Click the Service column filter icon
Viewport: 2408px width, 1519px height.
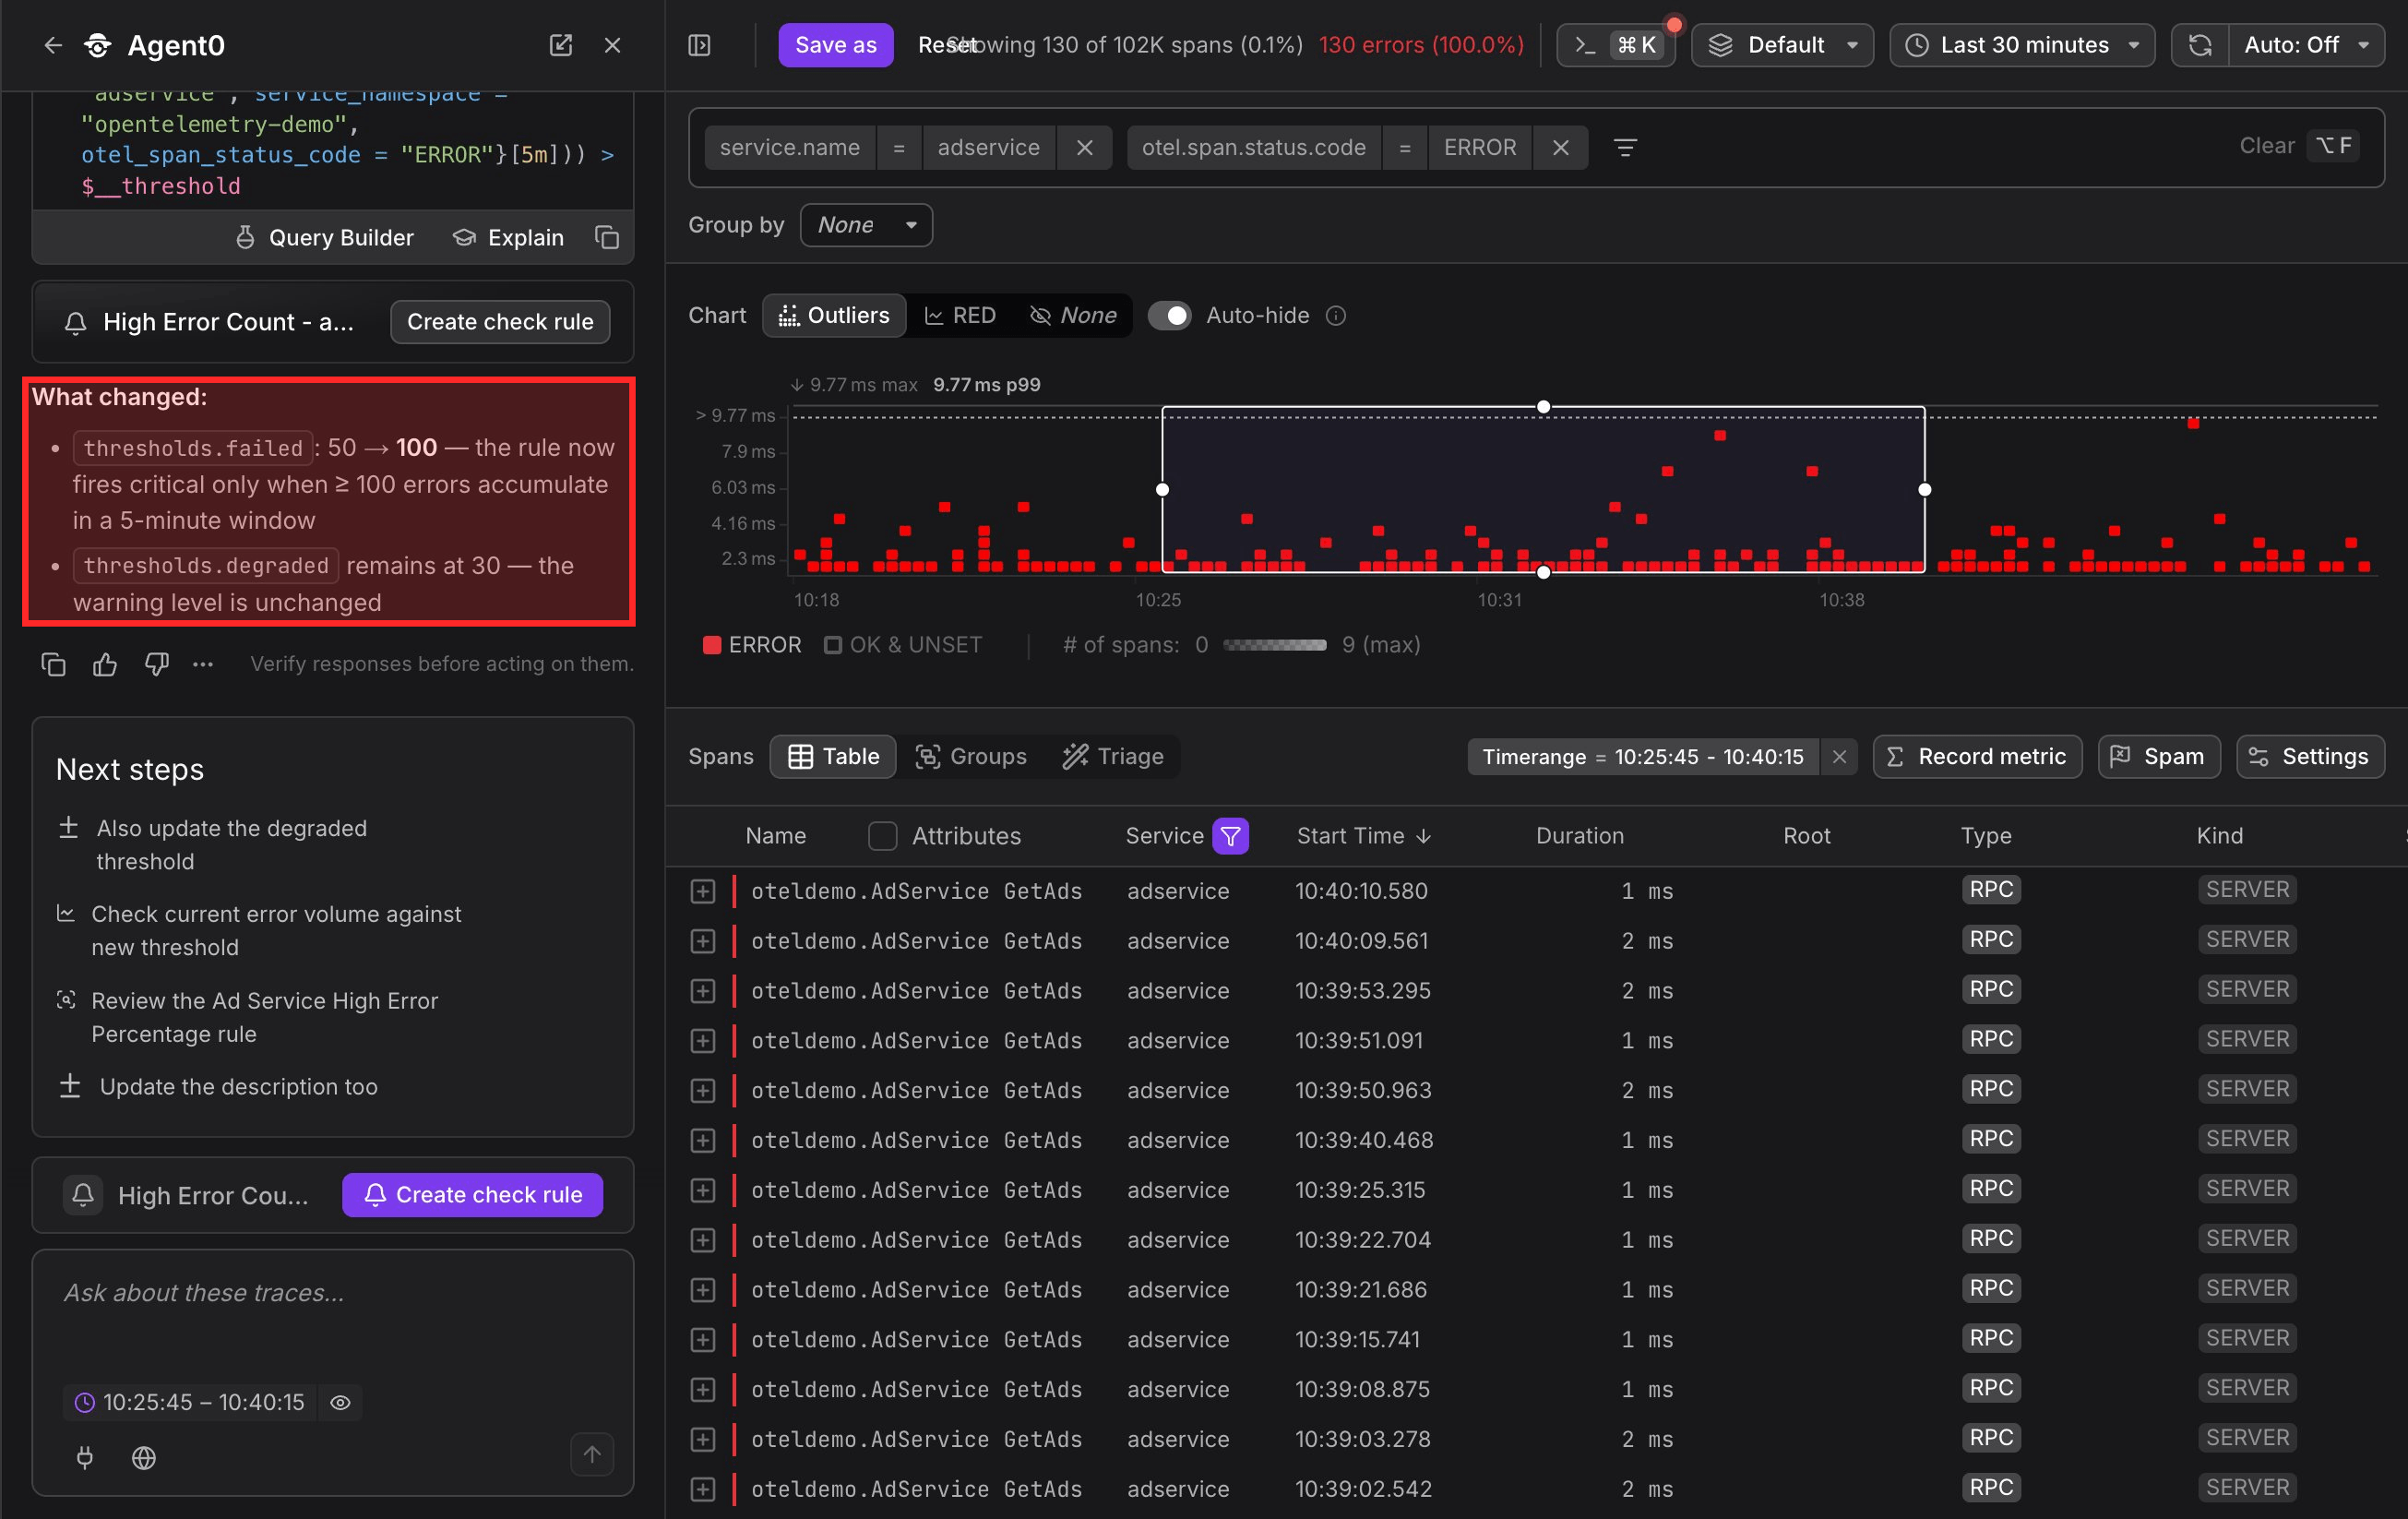click(1230, 836)
